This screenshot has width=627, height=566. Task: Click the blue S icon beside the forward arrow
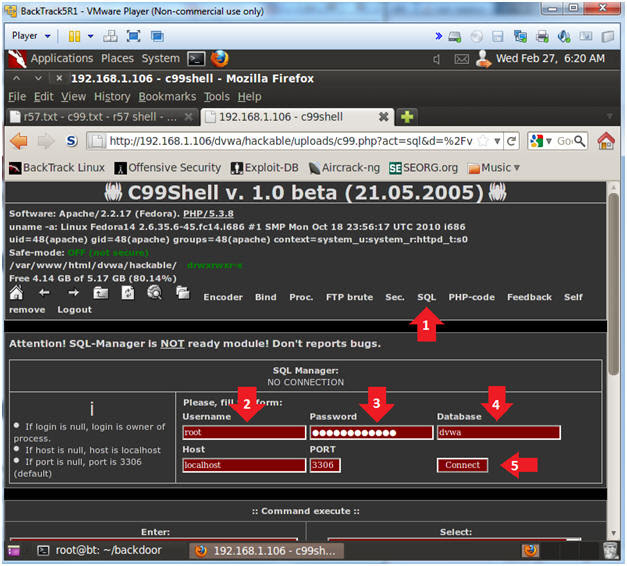pyautogui.click(x=72, y=141)
